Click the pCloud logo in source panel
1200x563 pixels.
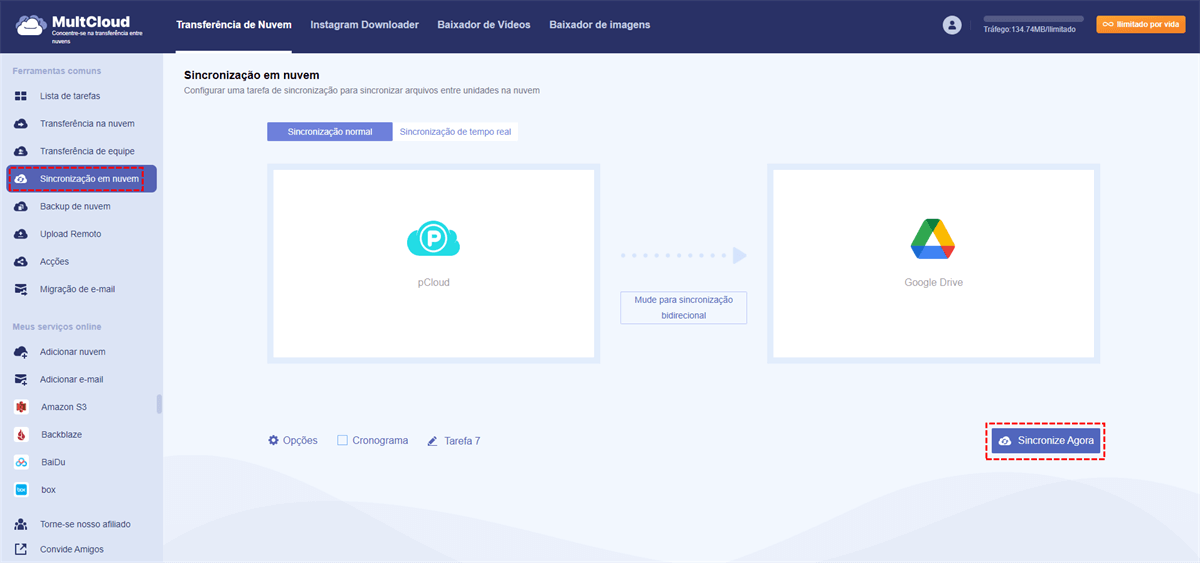(x=433, y=240)
